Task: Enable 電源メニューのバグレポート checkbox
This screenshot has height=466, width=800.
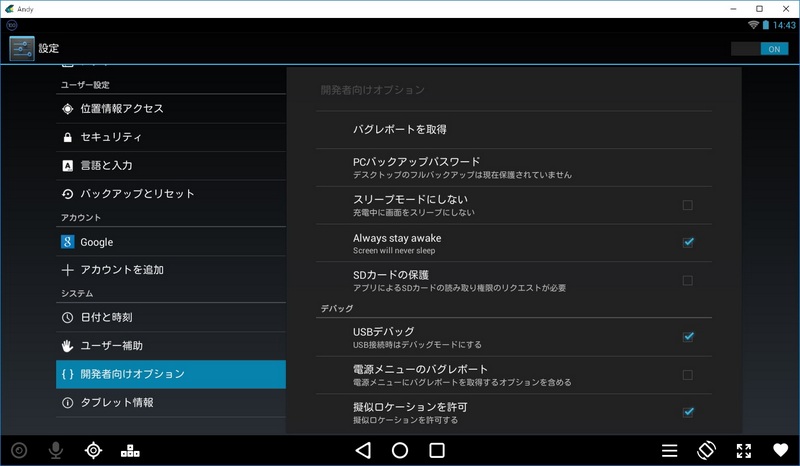Action: click(688, 375)
